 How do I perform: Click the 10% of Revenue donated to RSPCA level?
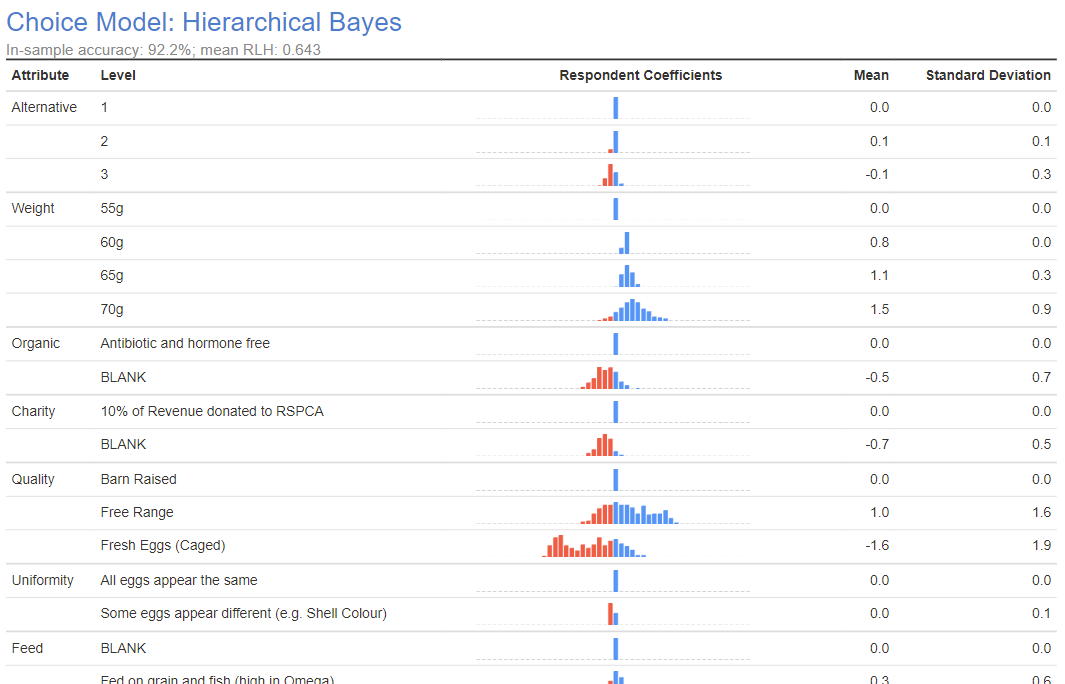click(x=211, y=411)
